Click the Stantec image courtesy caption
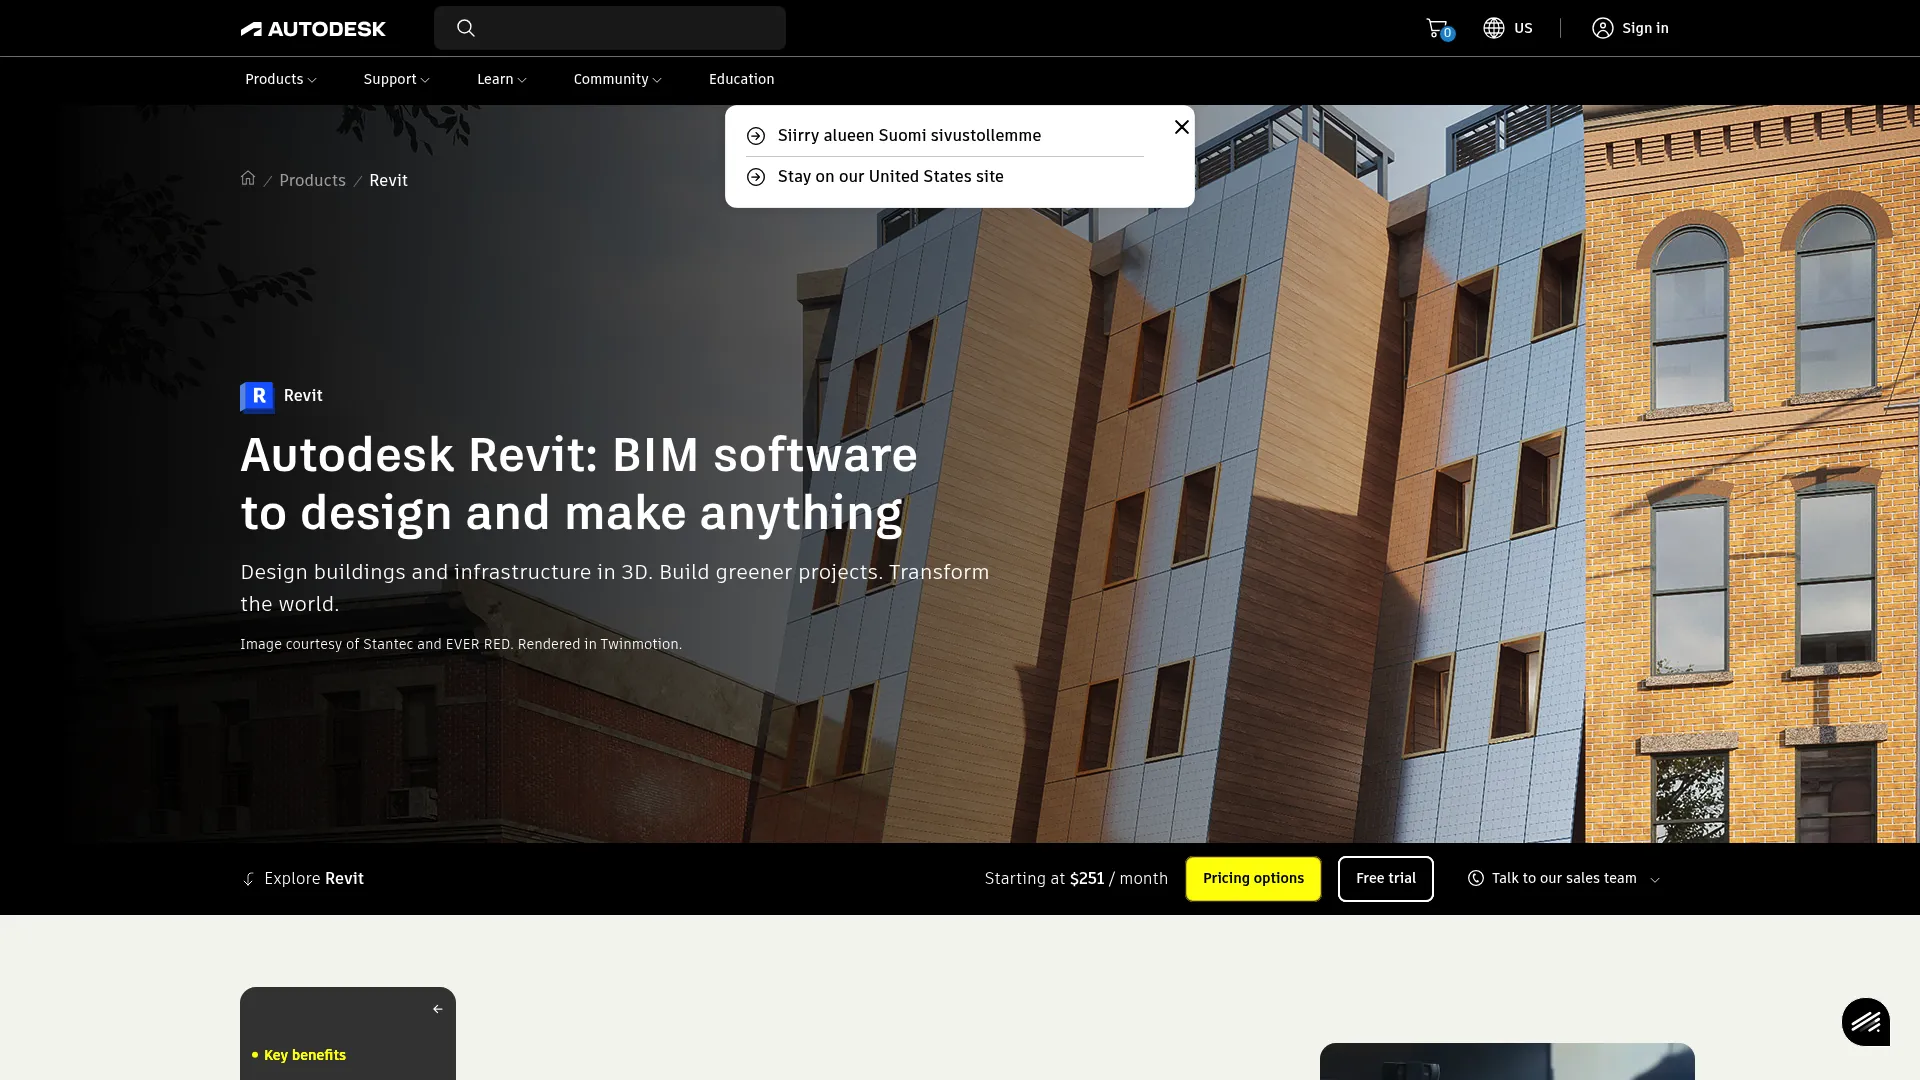The height and width of the screenshot is (1080, 1920). tap(461, 645)
